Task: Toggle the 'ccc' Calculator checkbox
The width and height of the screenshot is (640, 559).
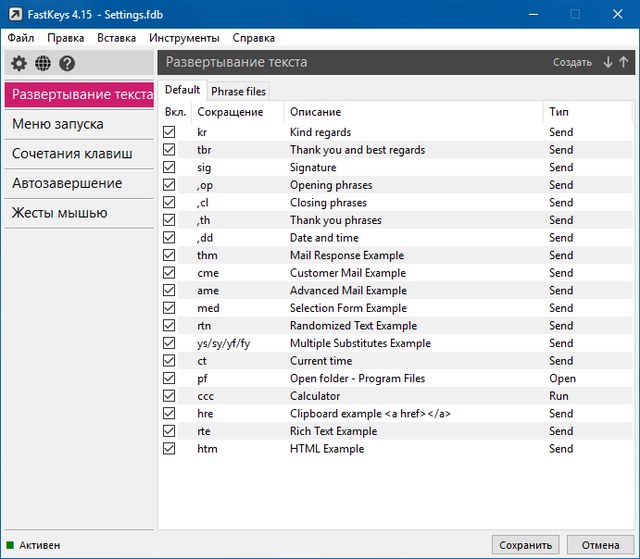Action: click(x=169, y=396)
